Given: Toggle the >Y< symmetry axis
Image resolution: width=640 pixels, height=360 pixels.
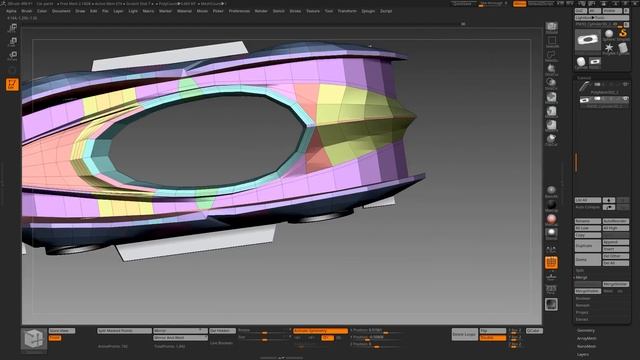Looking at the screenshot, I should 312,338.
